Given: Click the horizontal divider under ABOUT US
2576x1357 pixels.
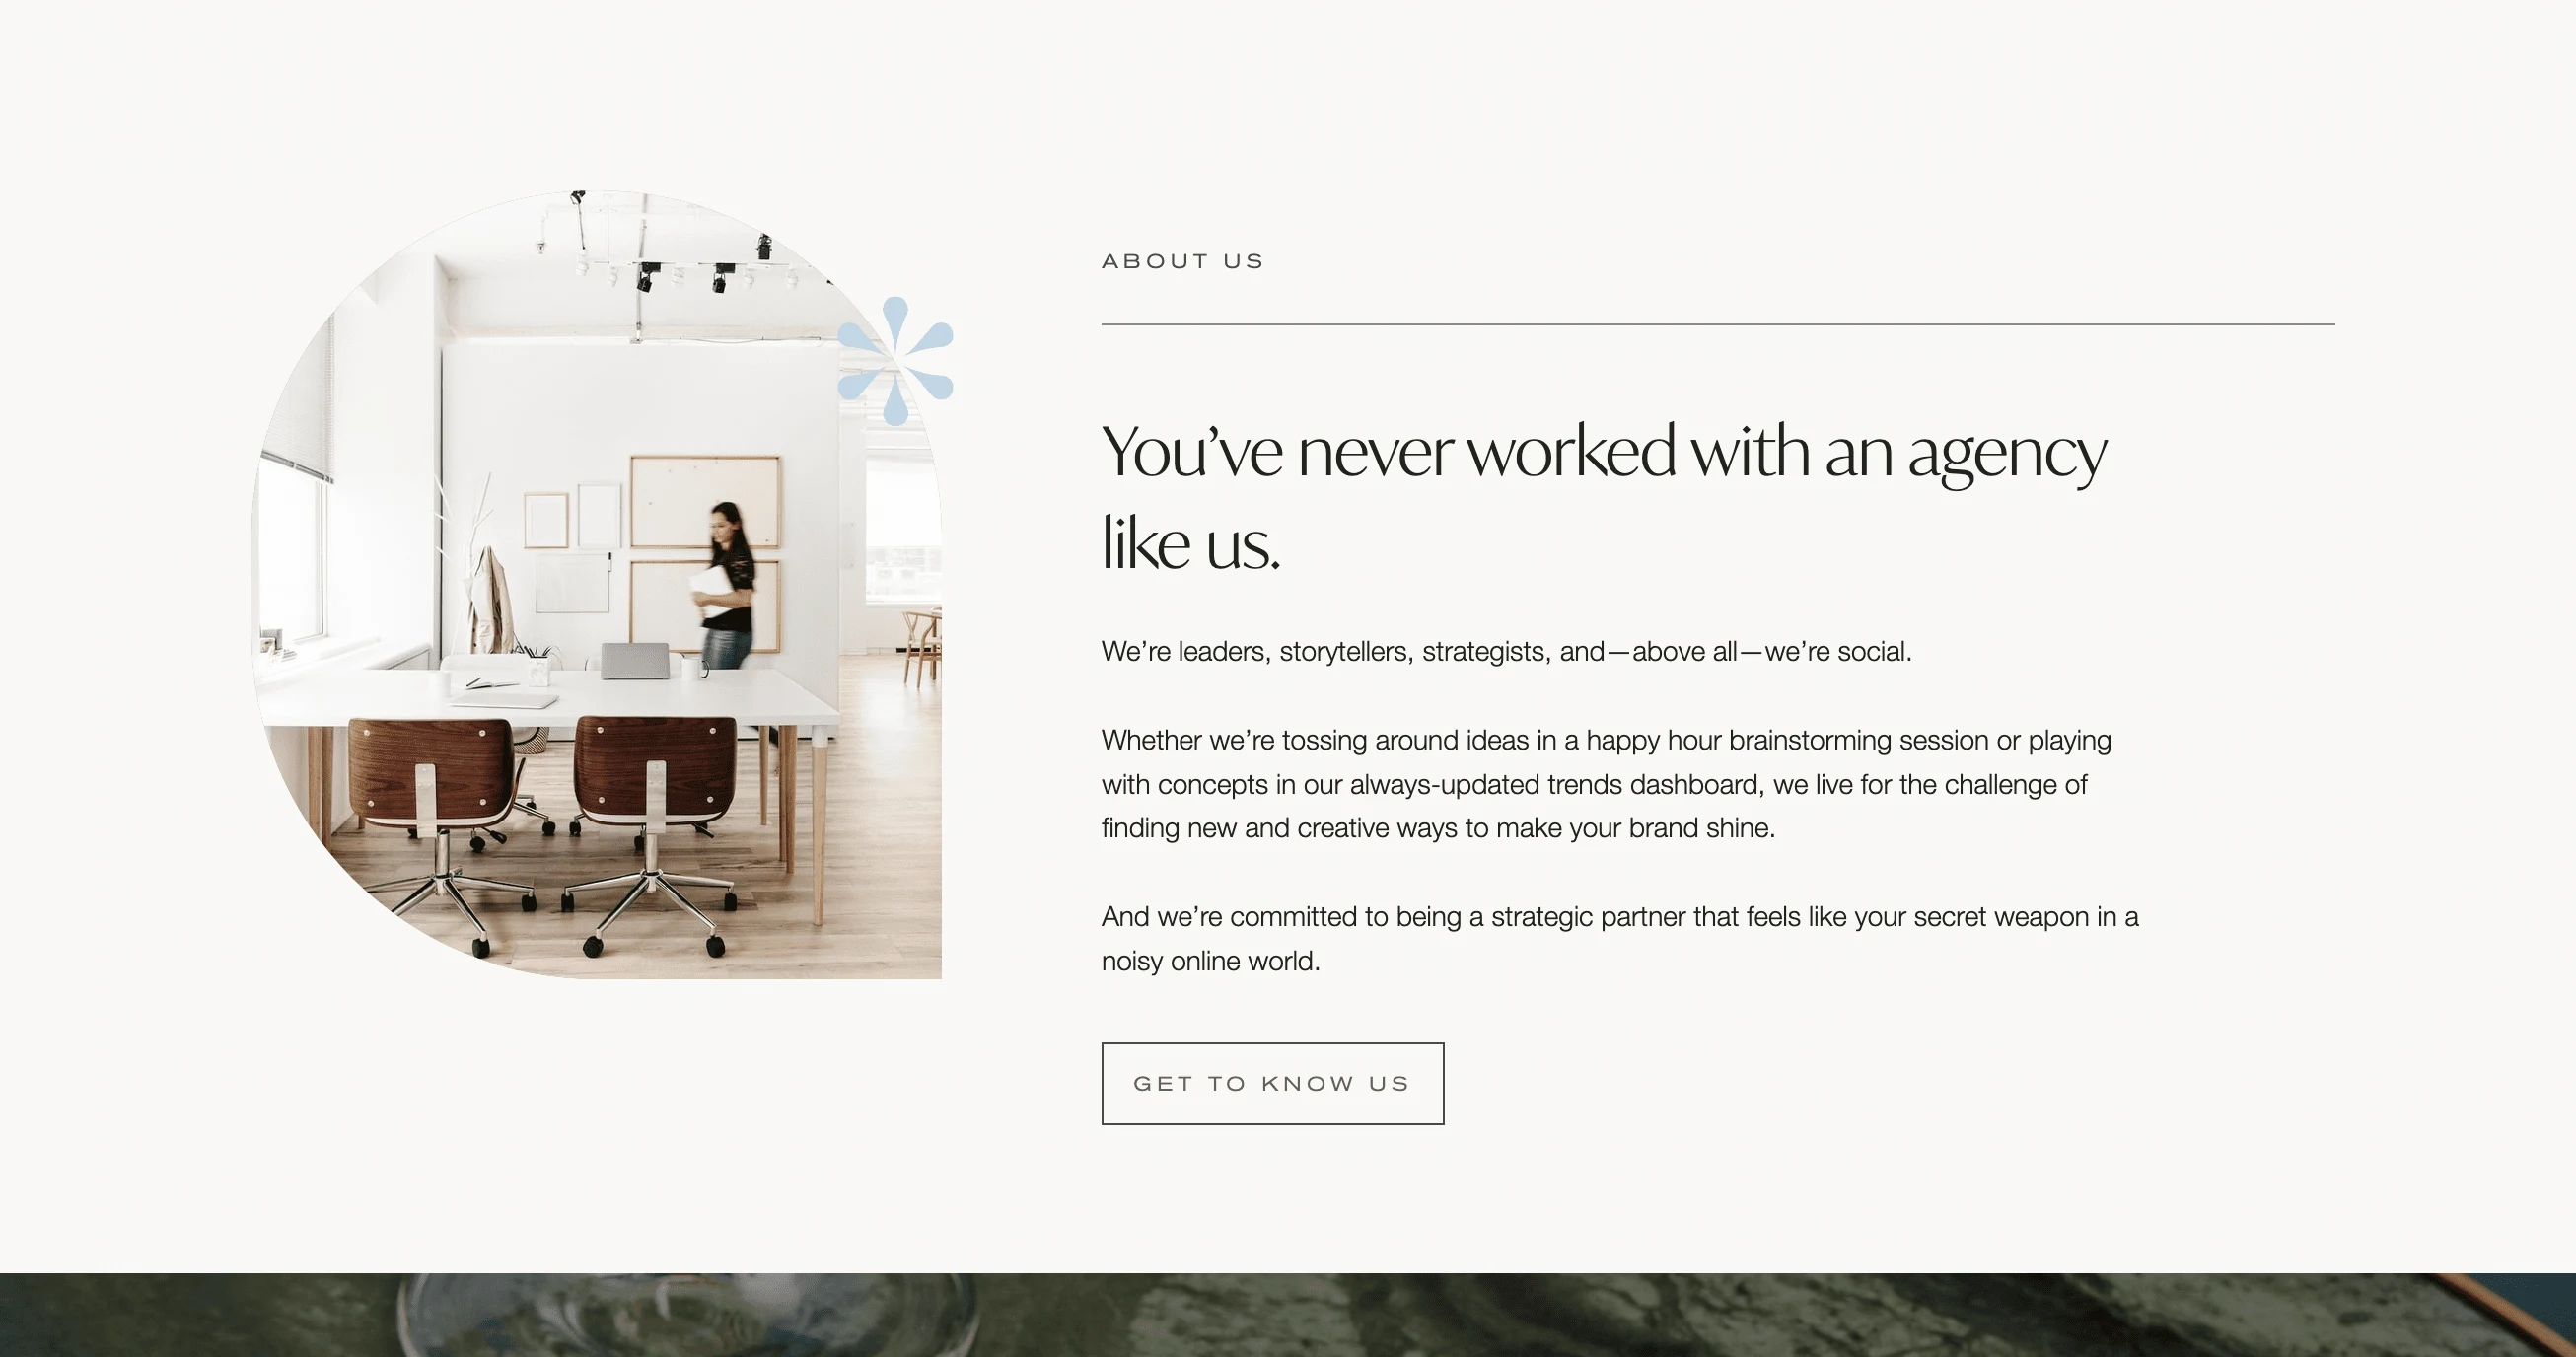Looking at the screenshot, I should coord(1718,324).
